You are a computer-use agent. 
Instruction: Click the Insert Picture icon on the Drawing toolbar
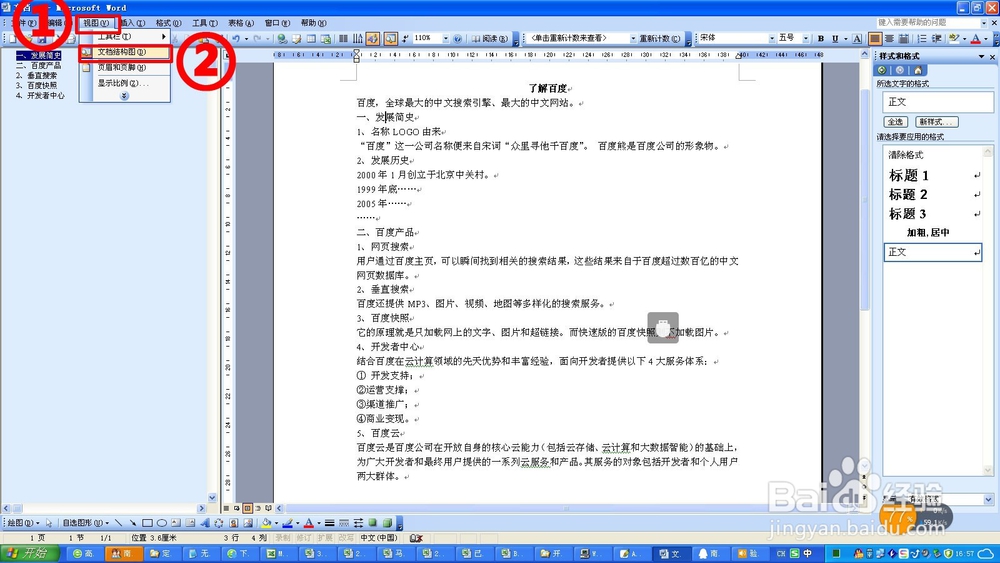tap(248, 523)
